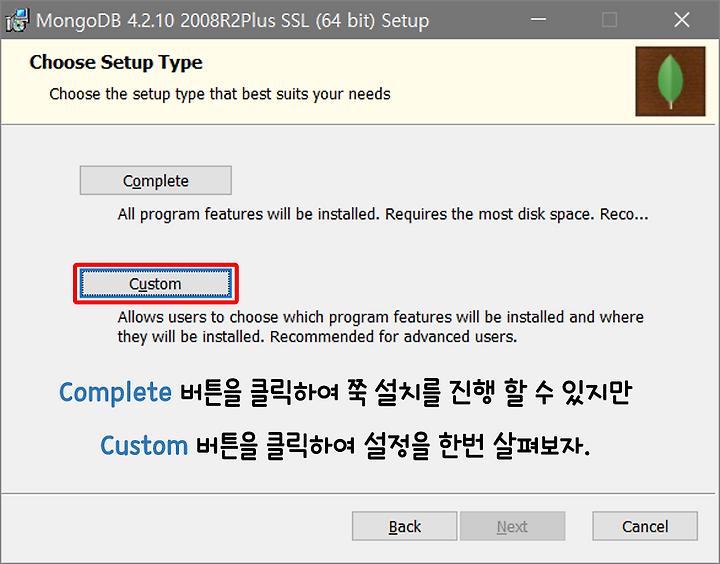Screen dimensions: 720x564
Task: Select the 'Choose Setup Type' heading
Action: coord(116,62)
